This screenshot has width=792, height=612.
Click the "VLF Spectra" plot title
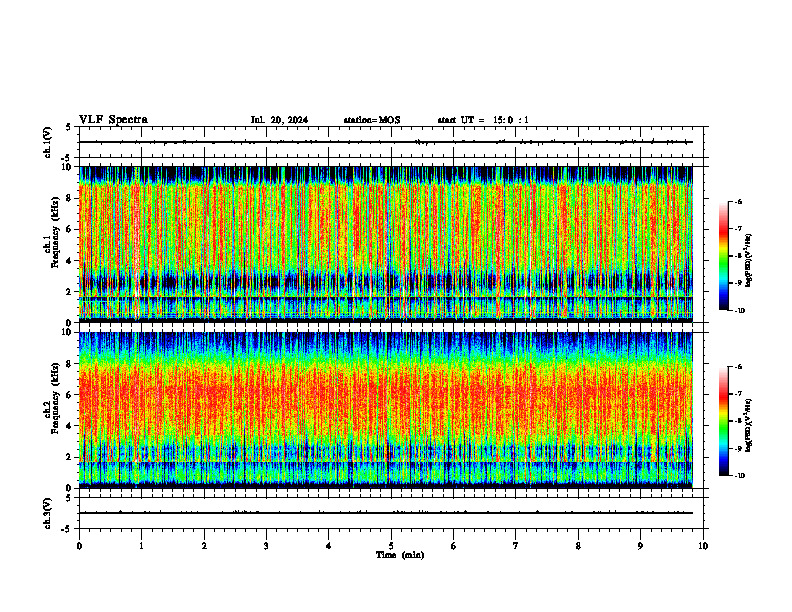click(113, 120)
